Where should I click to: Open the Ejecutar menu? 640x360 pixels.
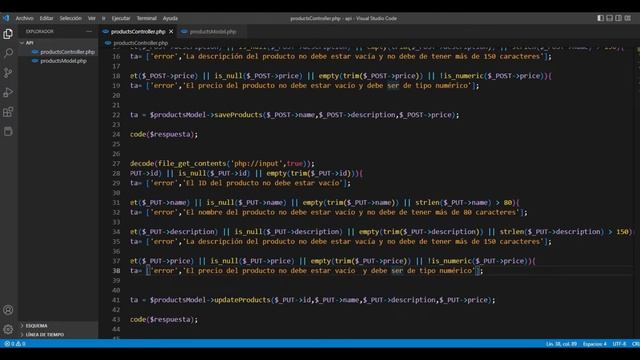point(121,18)
